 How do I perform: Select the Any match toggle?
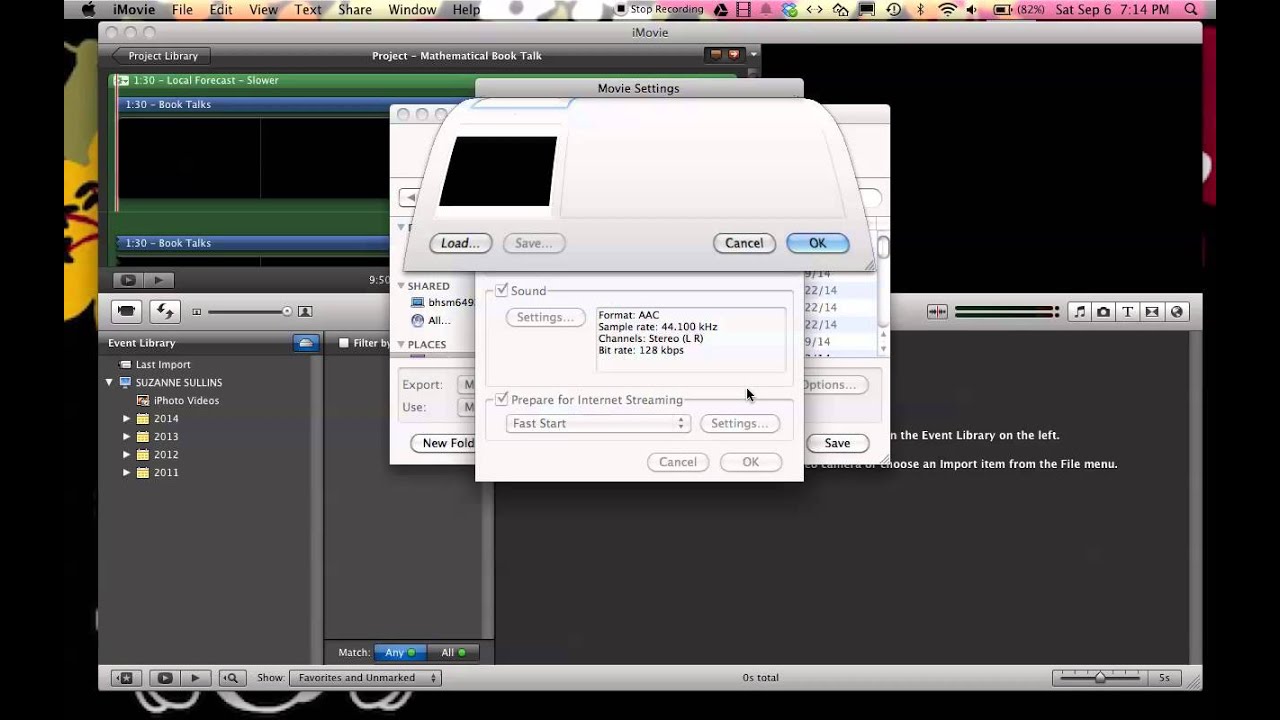point(400,652)
